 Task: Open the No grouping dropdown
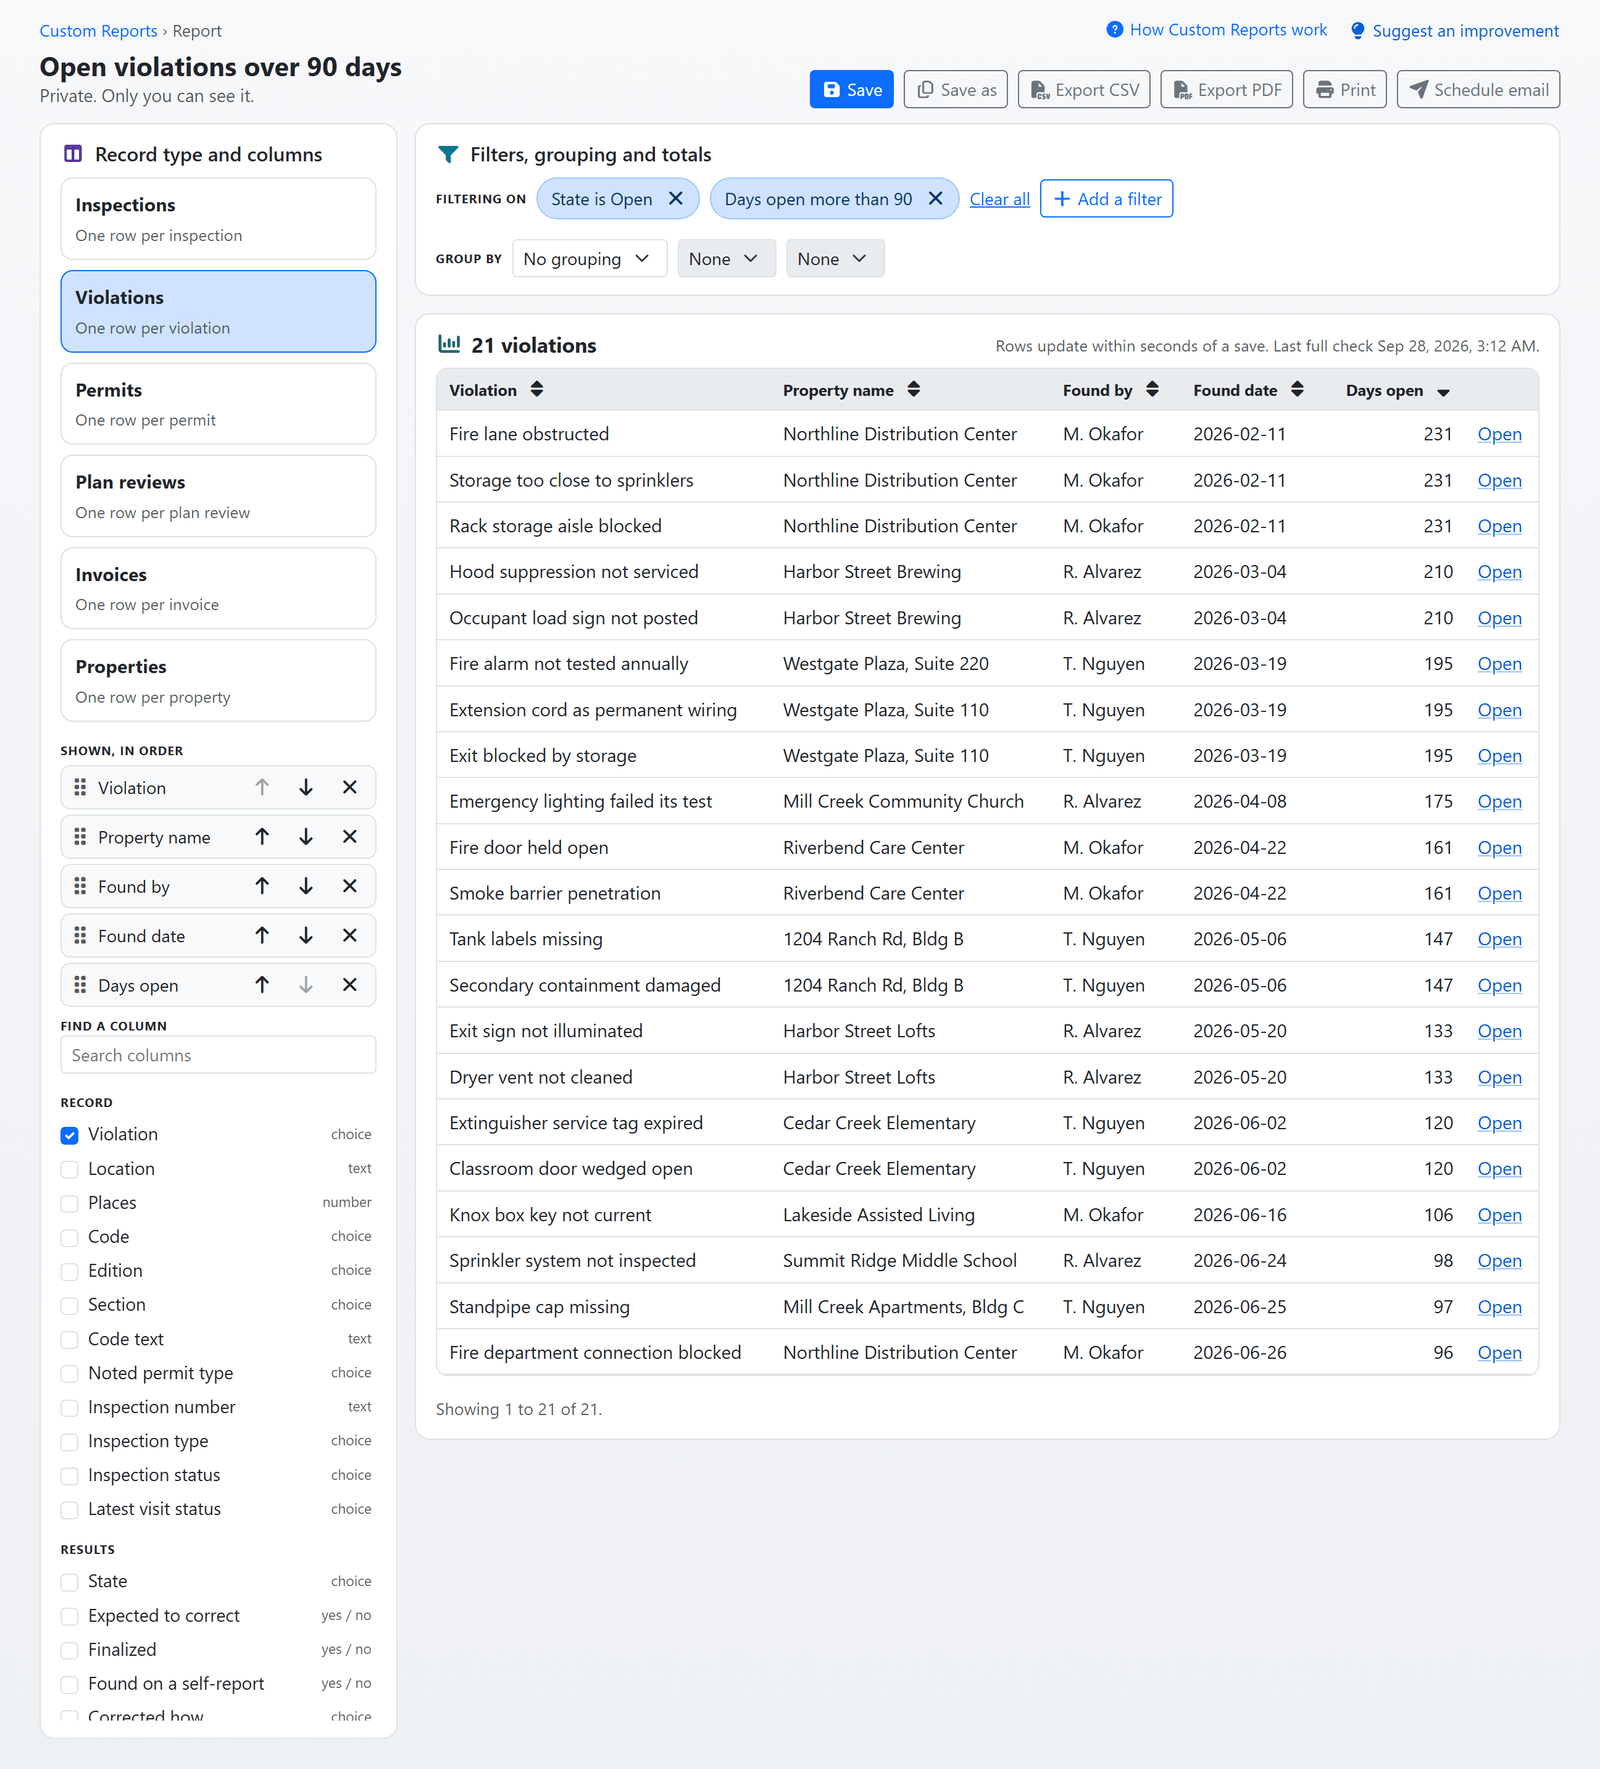[589, 259]
